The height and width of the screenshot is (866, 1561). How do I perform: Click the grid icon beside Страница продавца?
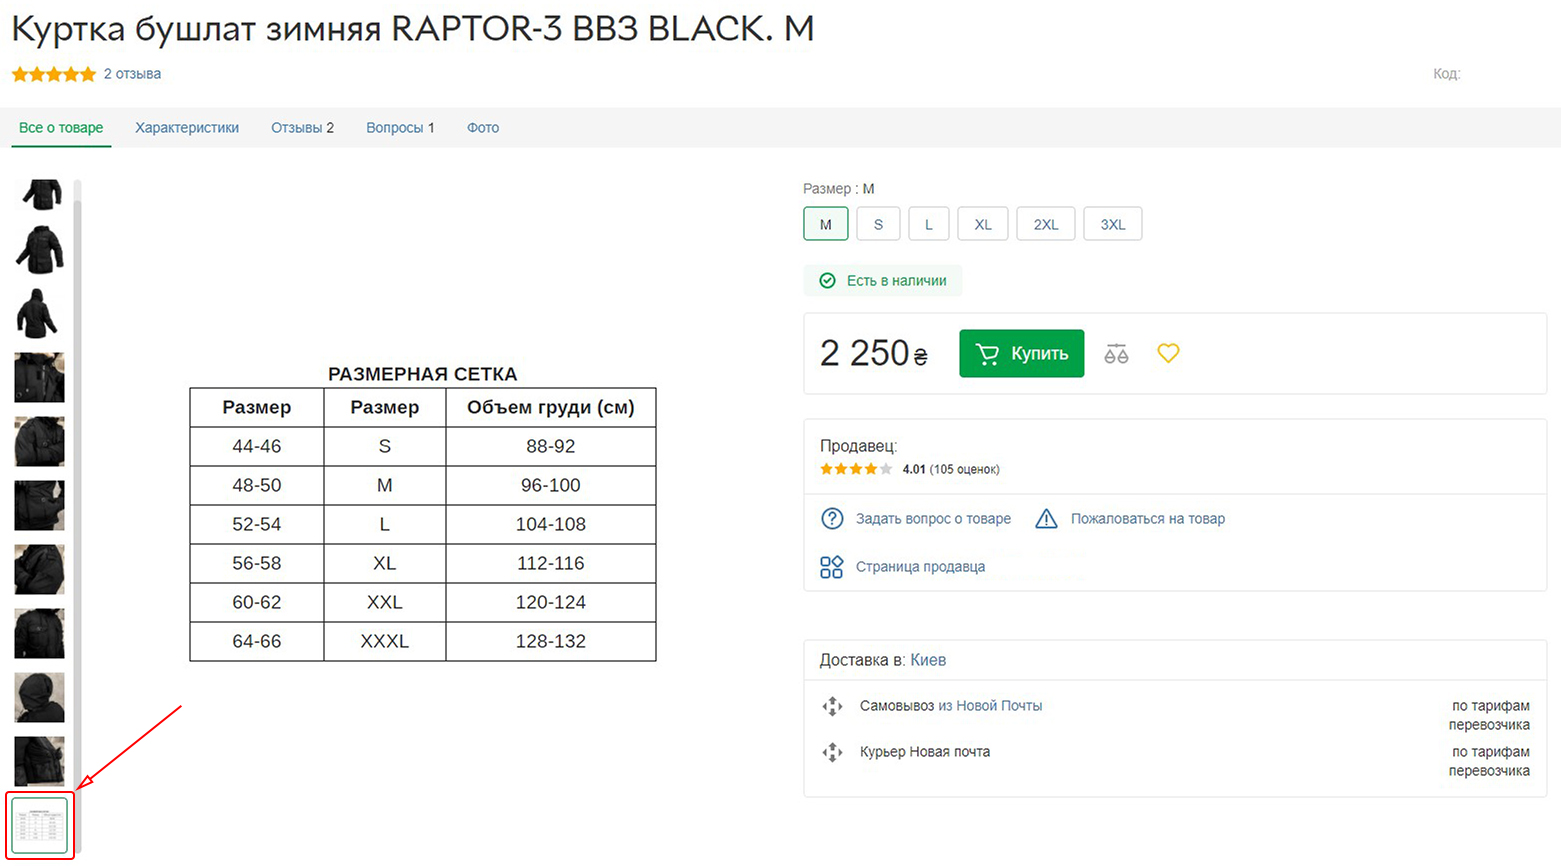[x=832, y=567]
